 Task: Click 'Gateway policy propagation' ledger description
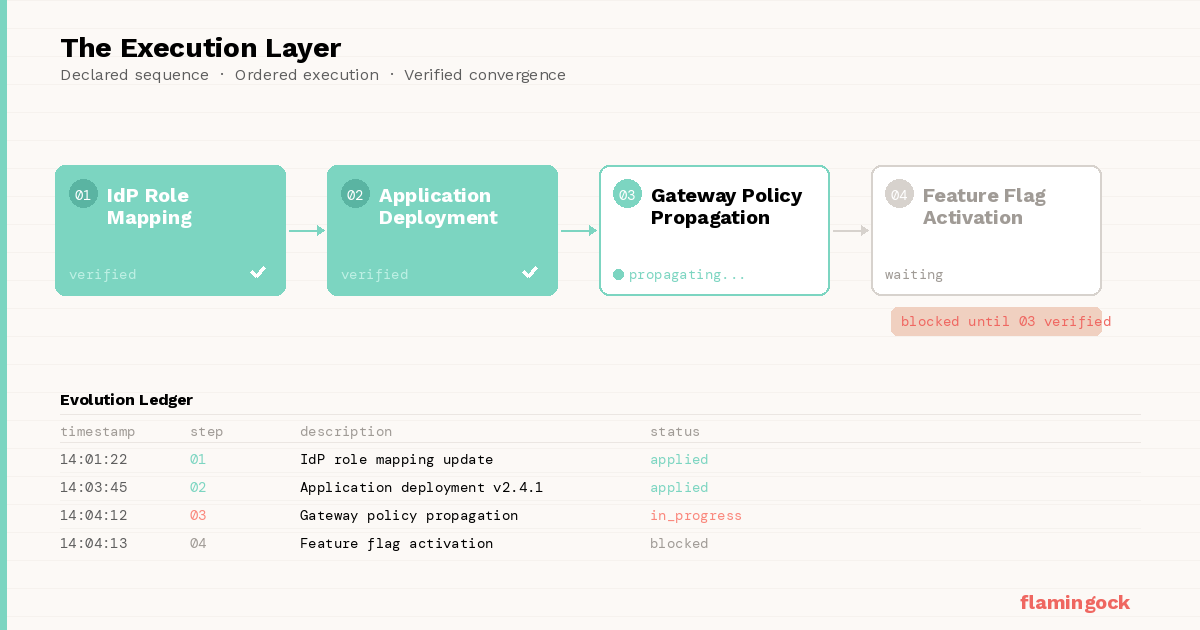point(409,516)
